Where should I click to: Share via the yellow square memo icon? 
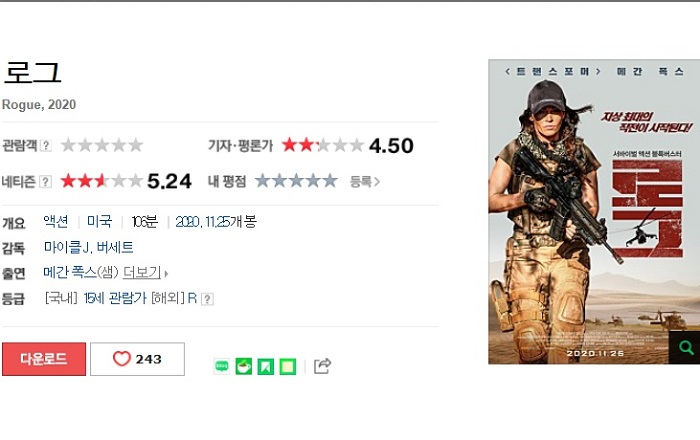tap(288, 366)
